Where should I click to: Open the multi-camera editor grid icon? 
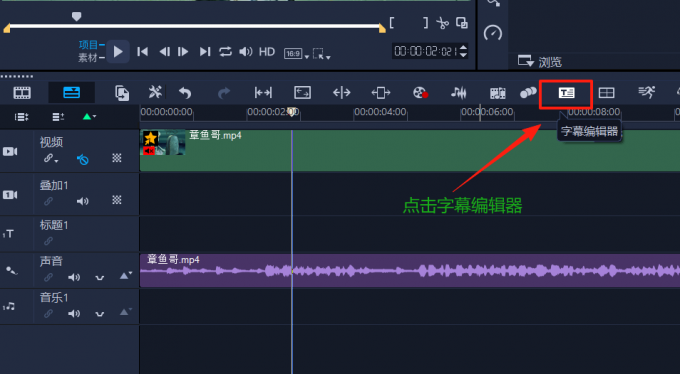[606, 92]
